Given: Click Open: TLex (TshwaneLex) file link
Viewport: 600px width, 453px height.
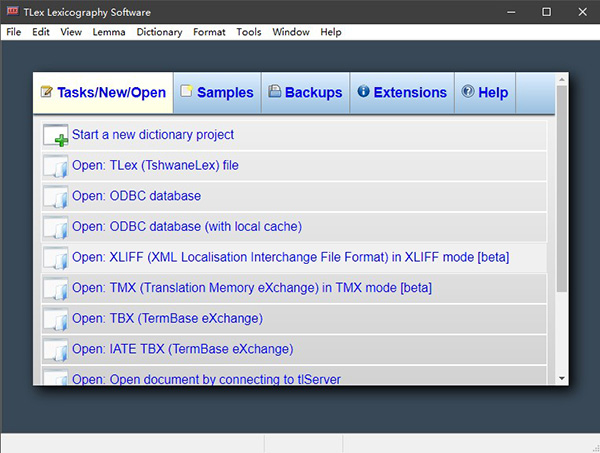Looking at the screenshot, I should click(155, 165).
